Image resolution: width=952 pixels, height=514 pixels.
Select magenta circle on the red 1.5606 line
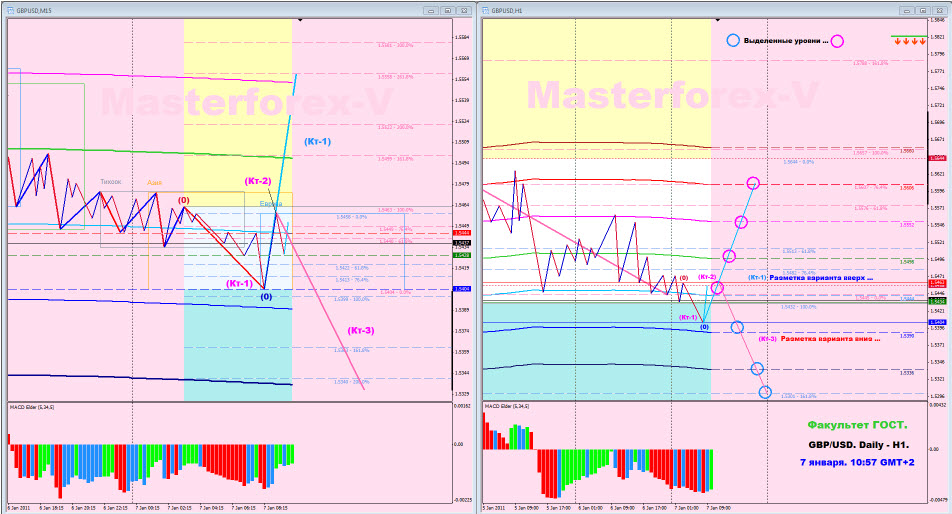pyautogui.click(x=753, y=183)
